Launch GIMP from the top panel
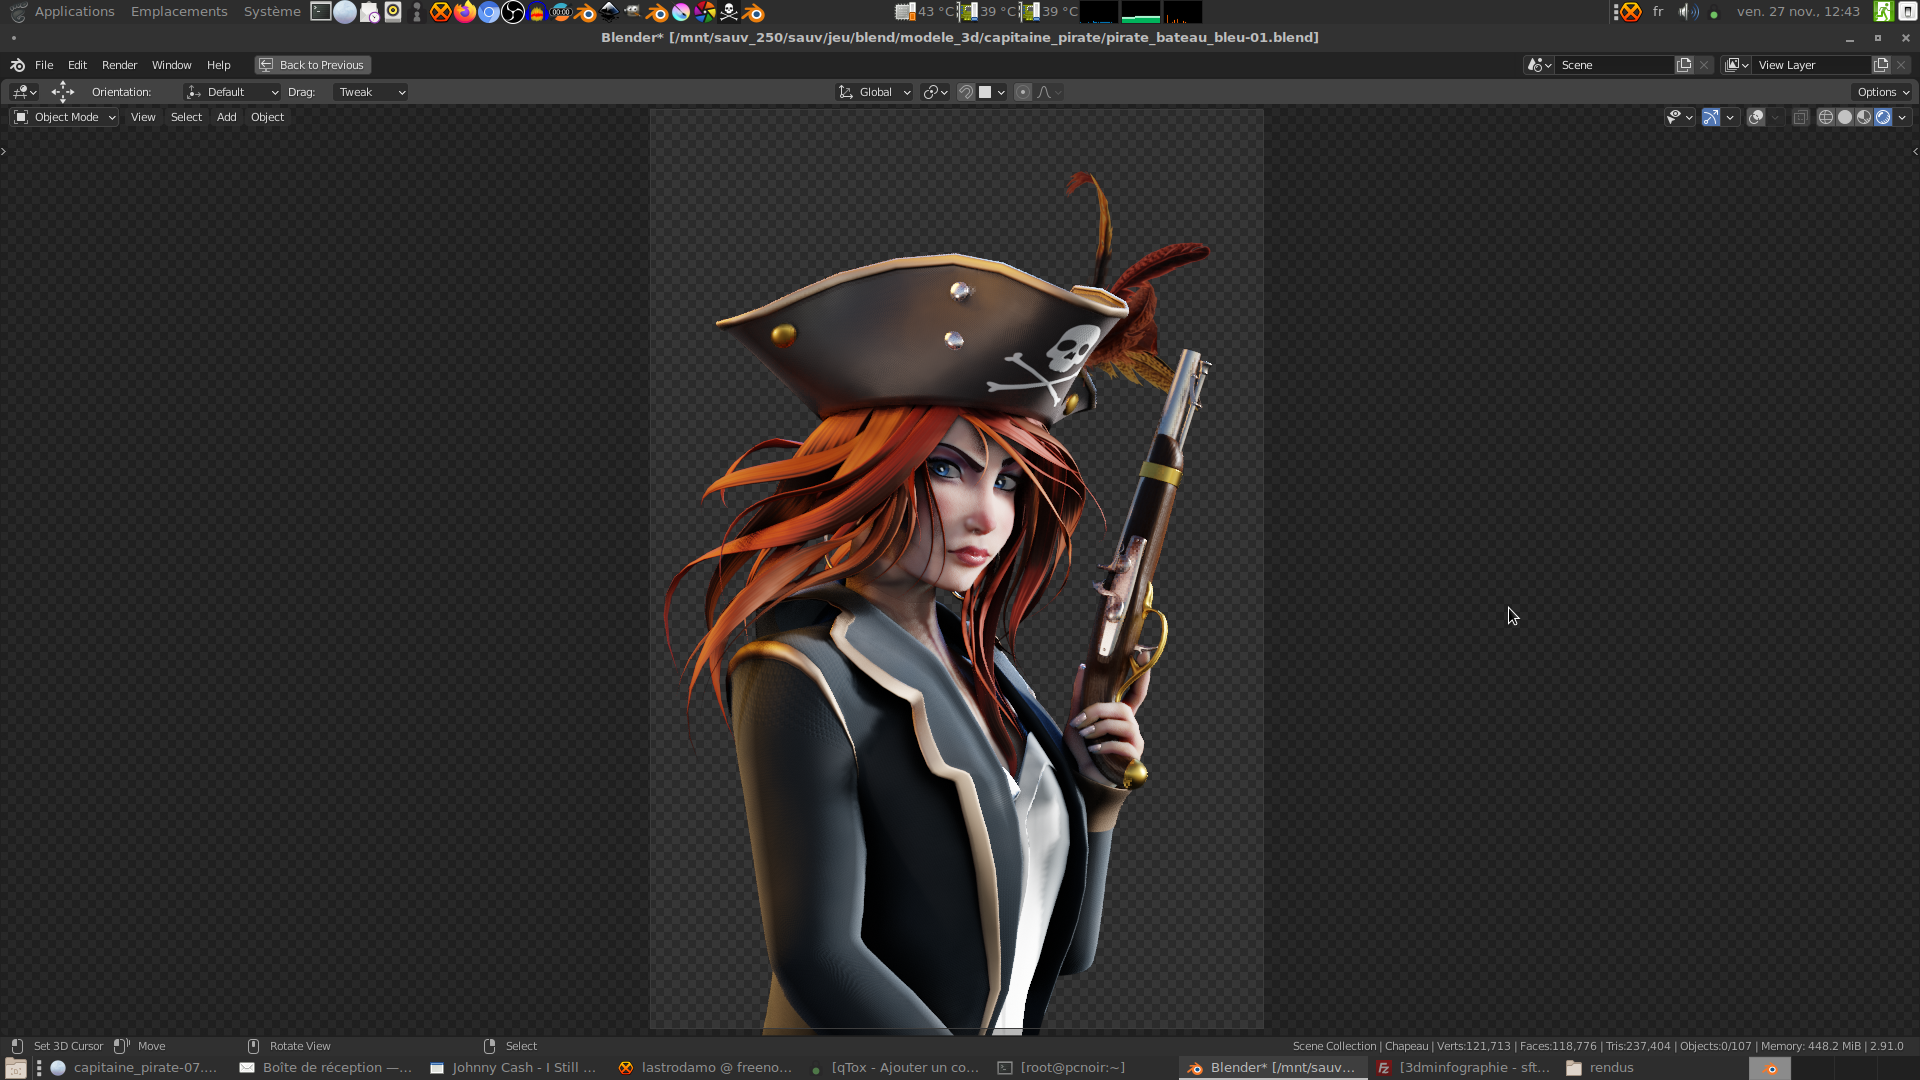Viewport: 1920px width, 1080px height. pos(633,12)
